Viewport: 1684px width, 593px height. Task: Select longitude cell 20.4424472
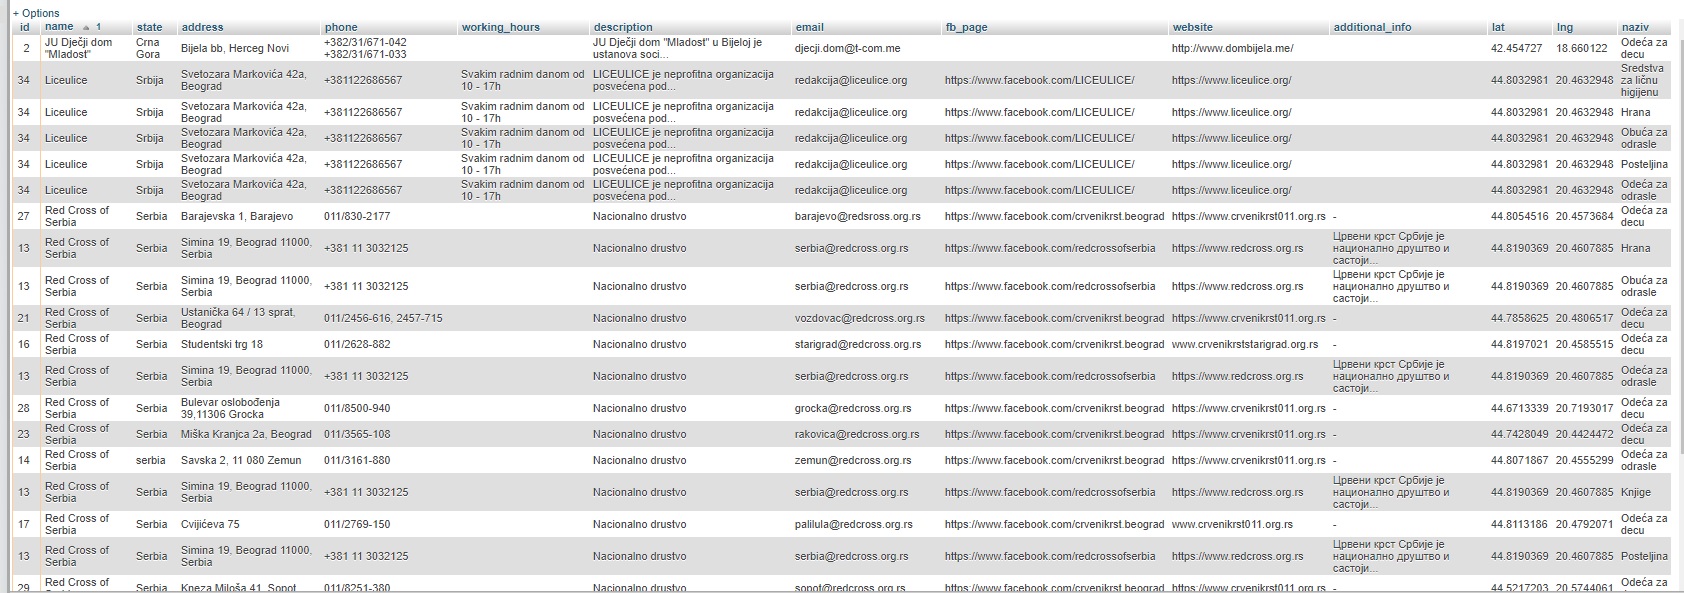coord(1585,434)
